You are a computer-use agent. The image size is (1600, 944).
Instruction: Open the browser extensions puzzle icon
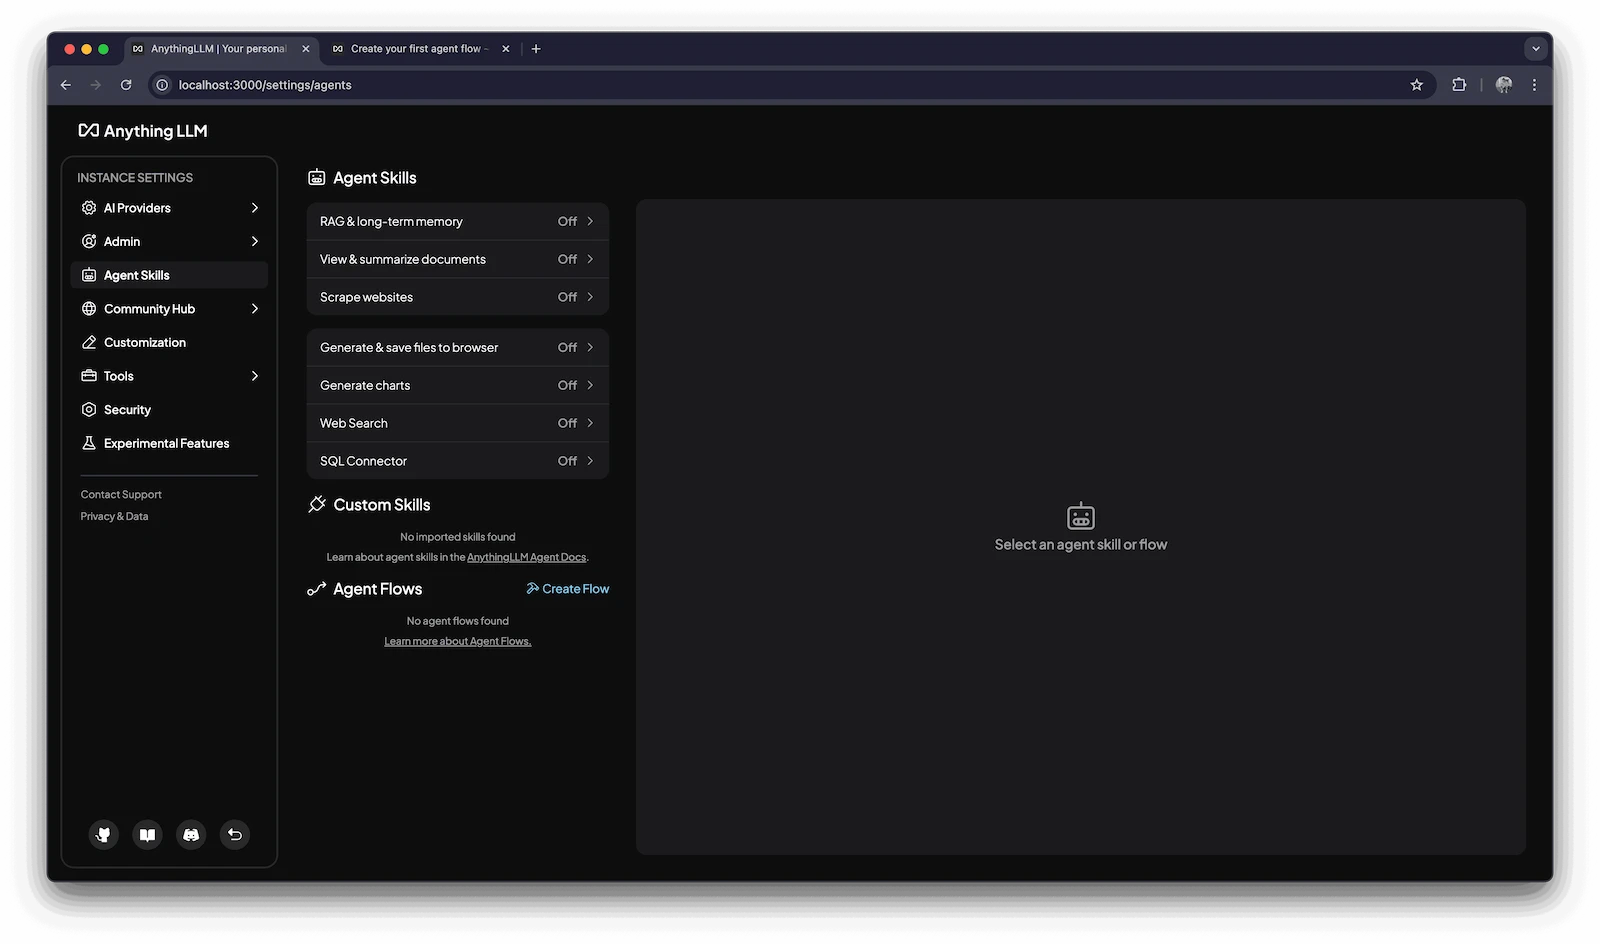coord(1459,85)
